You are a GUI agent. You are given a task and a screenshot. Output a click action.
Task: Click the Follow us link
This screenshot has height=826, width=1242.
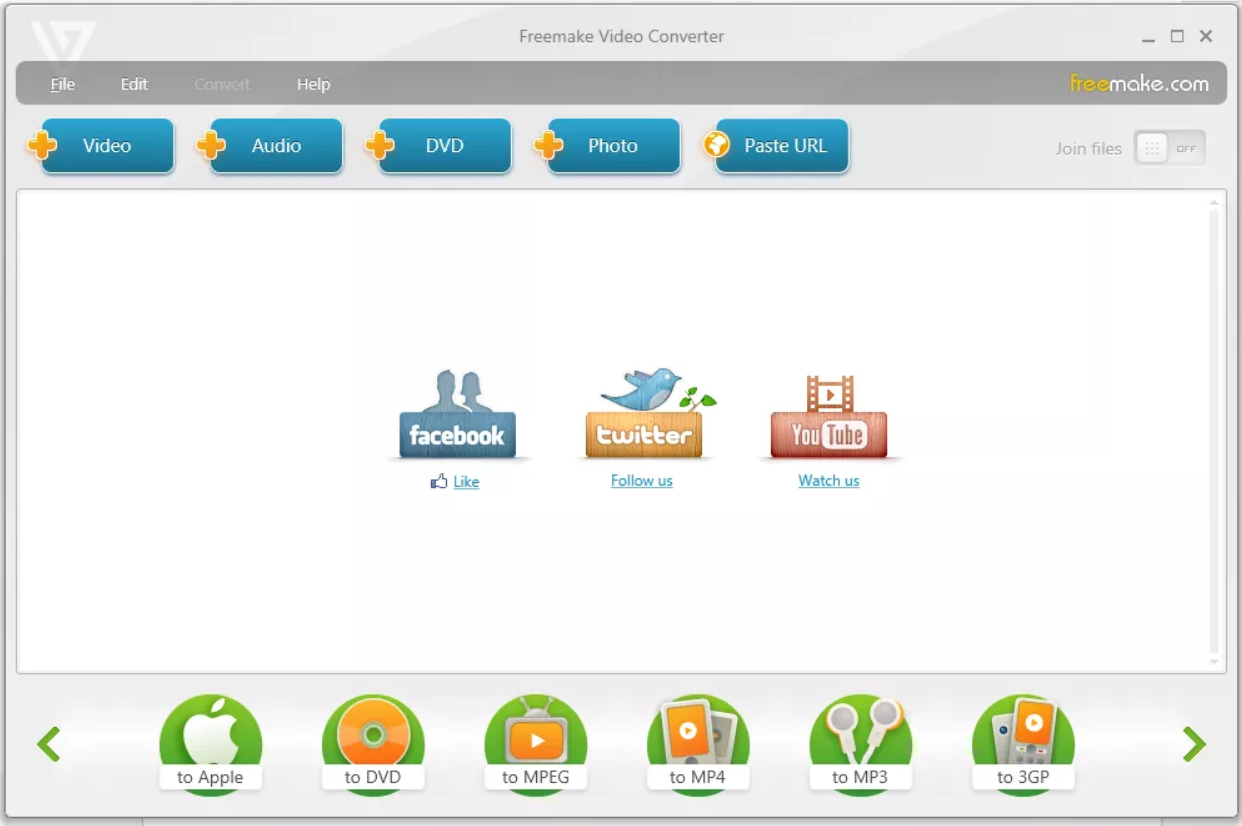coord(642,481)
